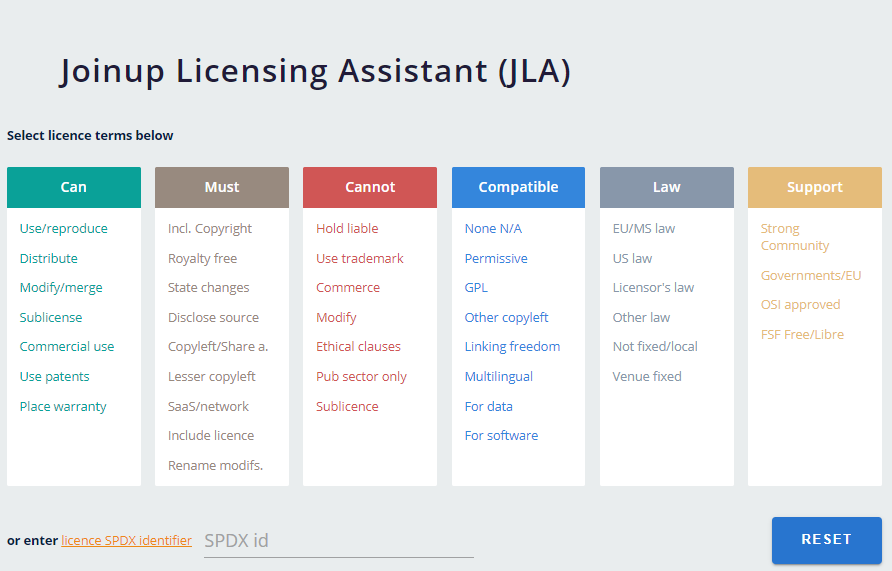Image resolution: width=892 pixels, height=571 pixels.
Task: Choose the Include licence requirement
Action: 210,436
